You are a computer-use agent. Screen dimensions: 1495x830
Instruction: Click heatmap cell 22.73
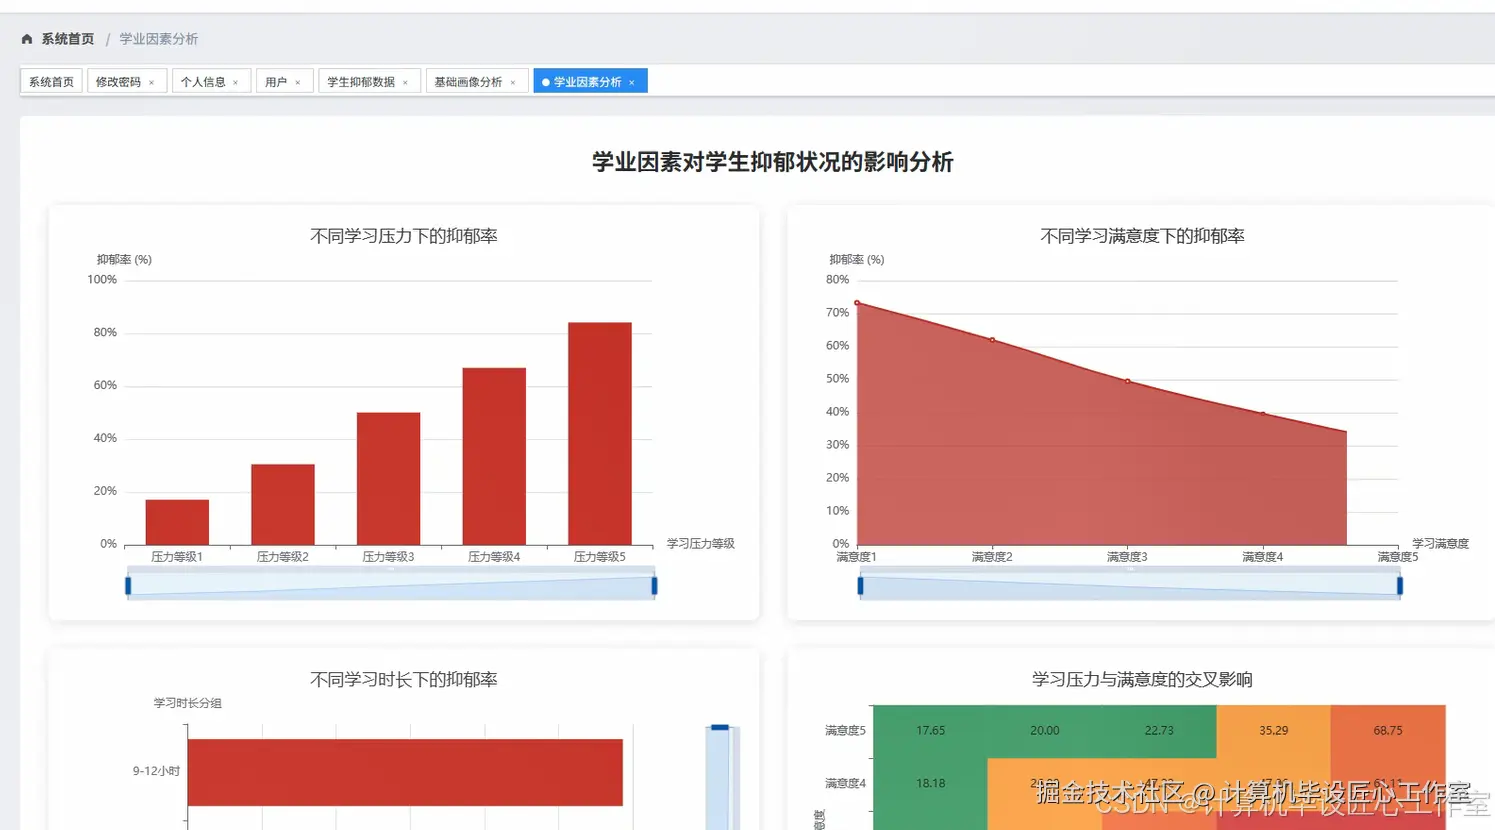pyautogui.click(x=1159, y=731)
